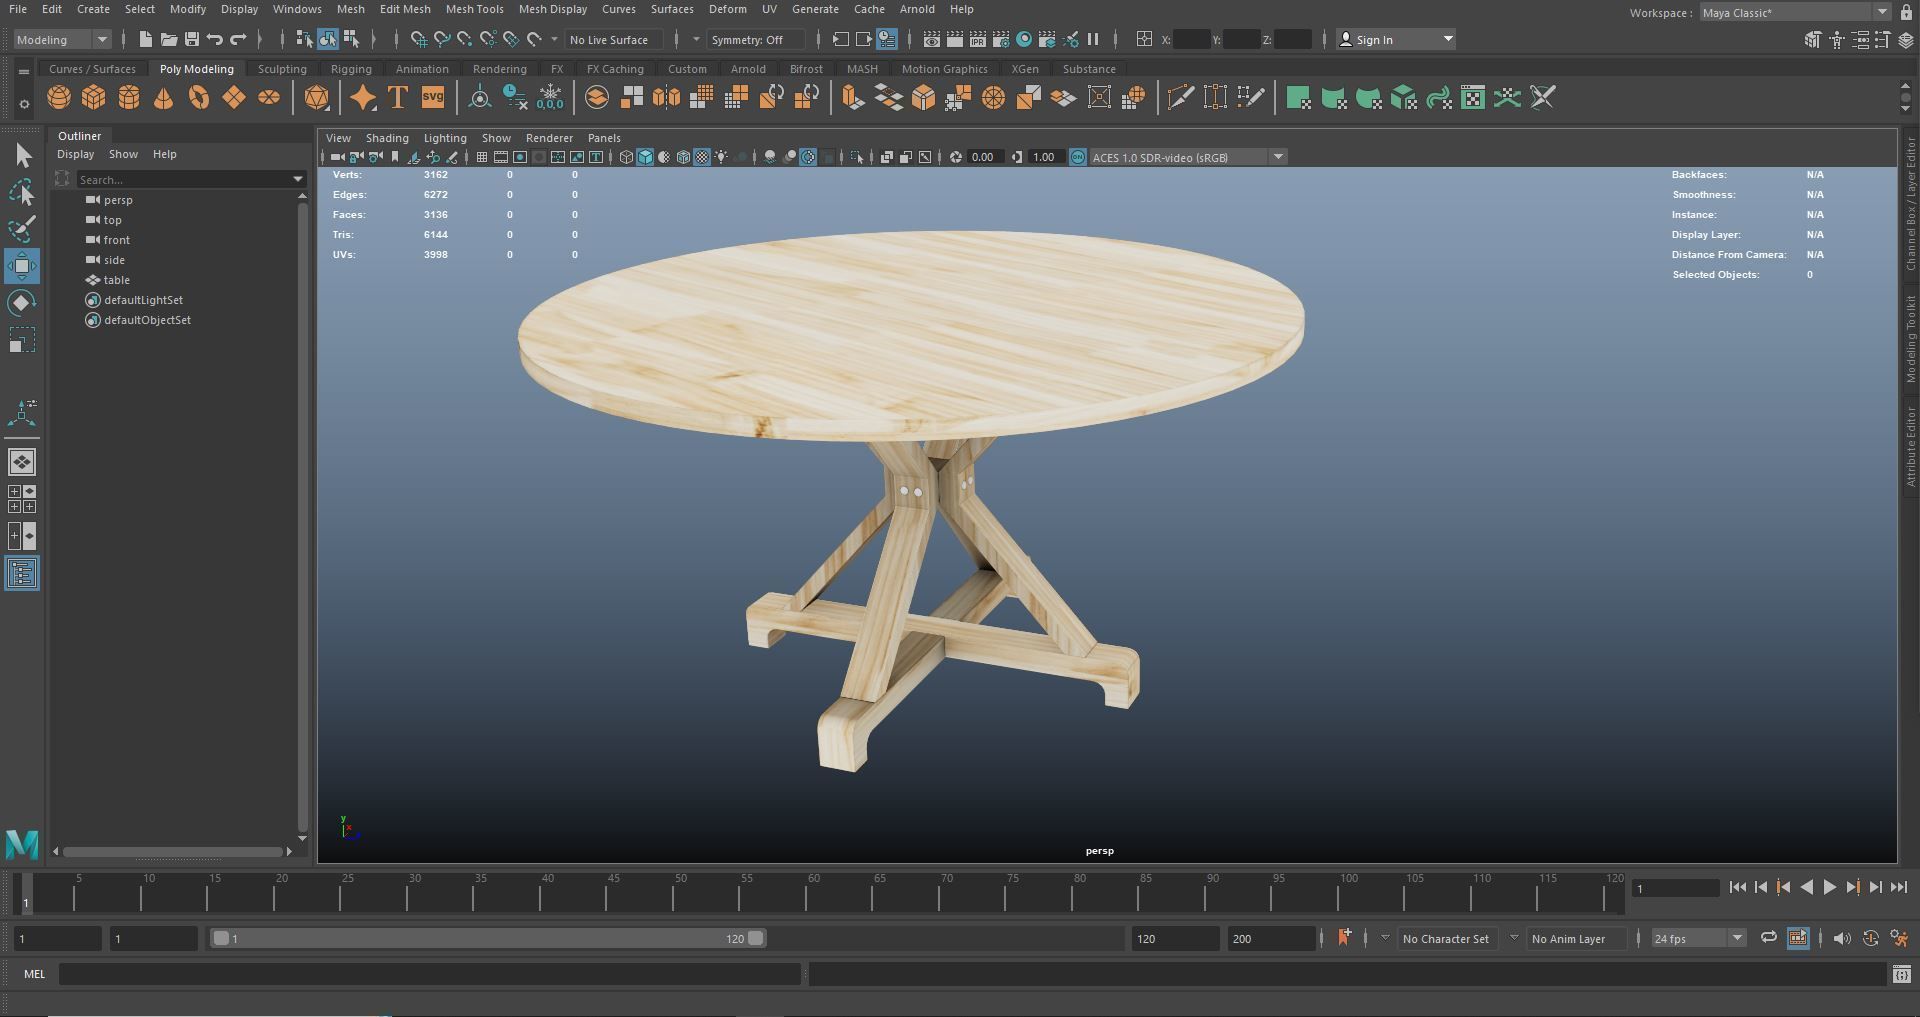Activate the Lasso select tool
The height and width of the screenshot is (1017, 1920).
coord(22,192)
